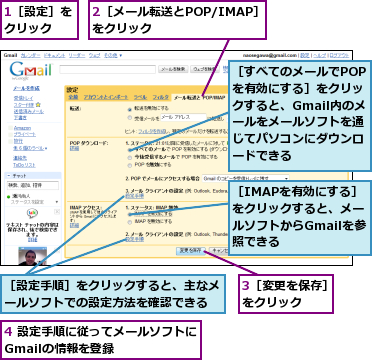The height and width of the screenshot is (360, 372).
Task: Click the ドキュメント link in top bar
Action: 55,55
